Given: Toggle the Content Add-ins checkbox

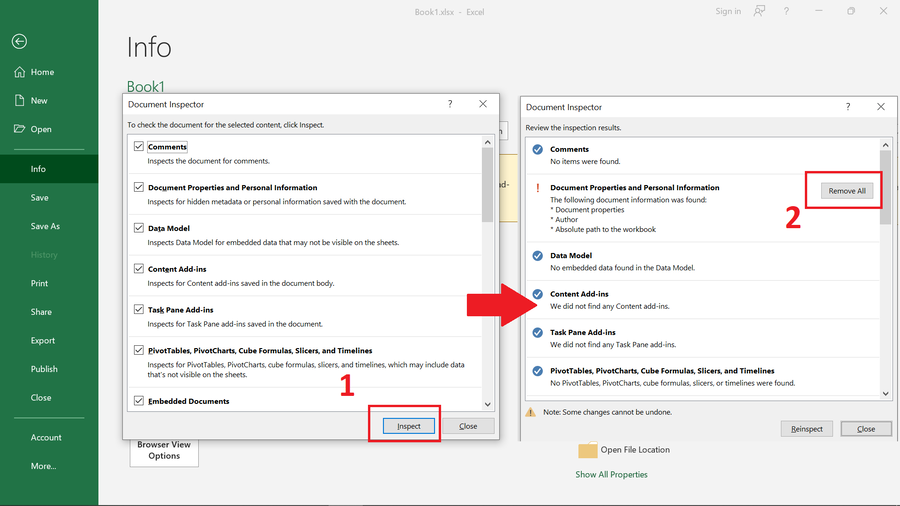Looking at the screenshot, I should click(138, 268).
